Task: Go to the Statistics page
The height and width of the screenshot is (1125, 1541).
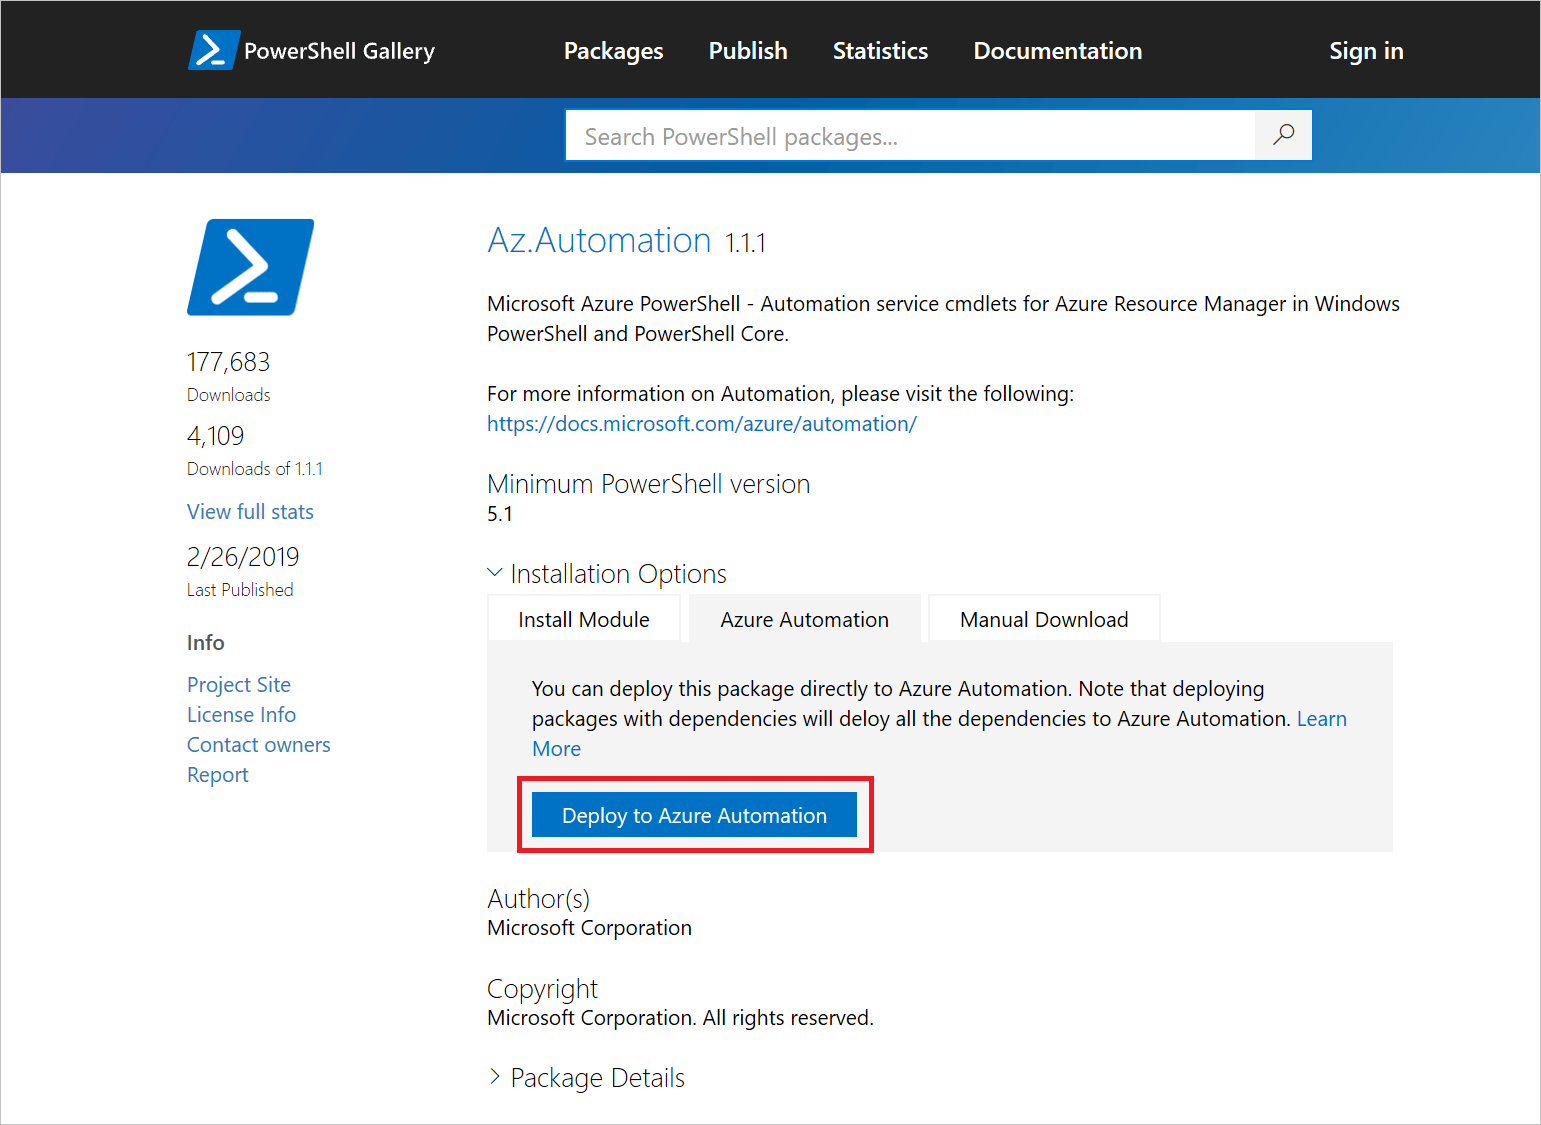Action: [x=879, y=50]
